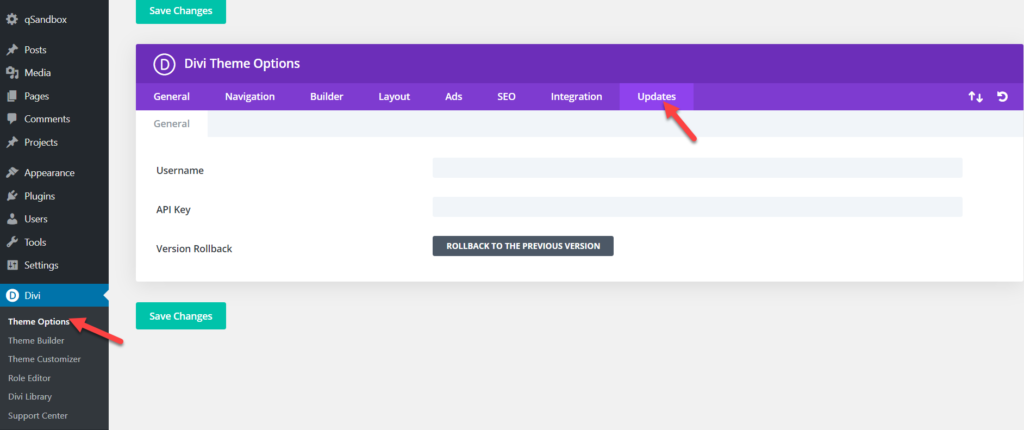
Task: Click the Comments bubble icon
Action: [x=12, y=119]
